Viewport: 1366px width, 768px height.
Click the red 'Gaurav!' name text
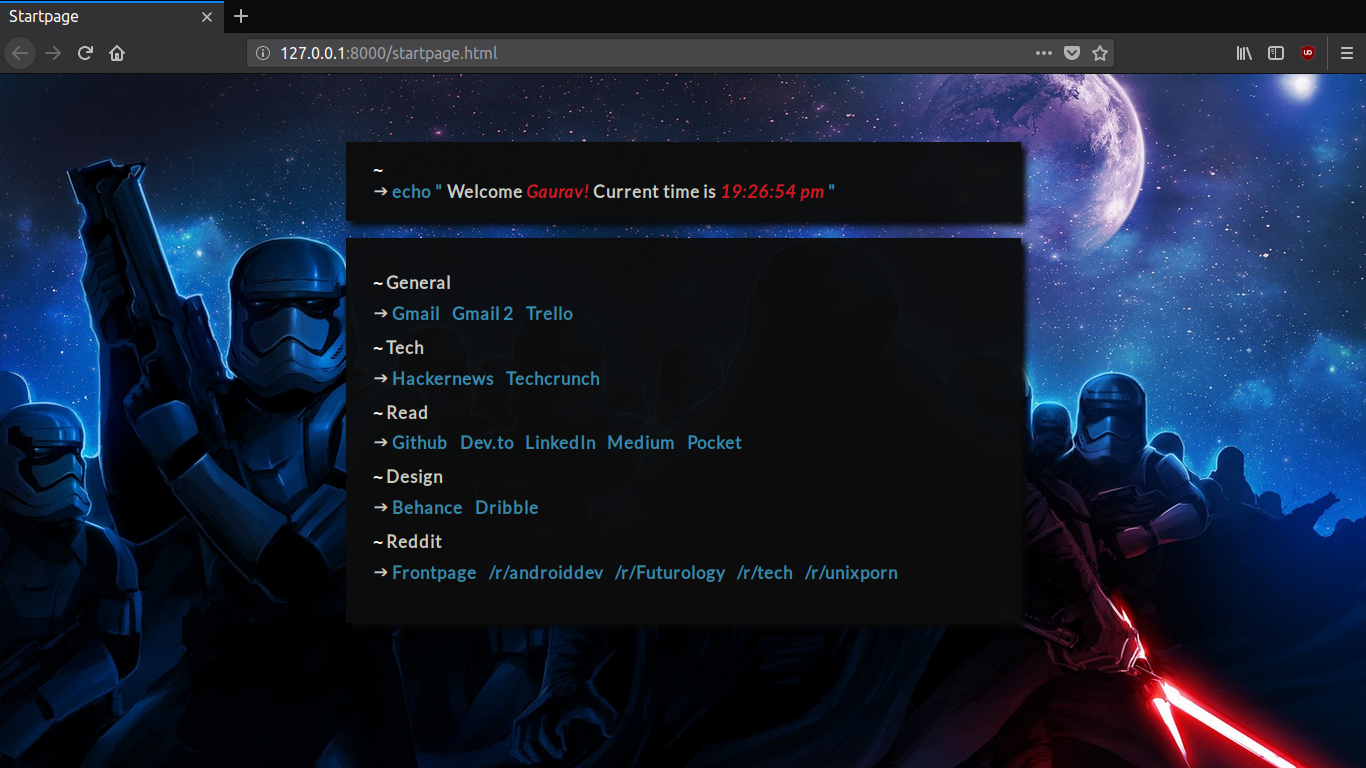(x=558, y=192)
